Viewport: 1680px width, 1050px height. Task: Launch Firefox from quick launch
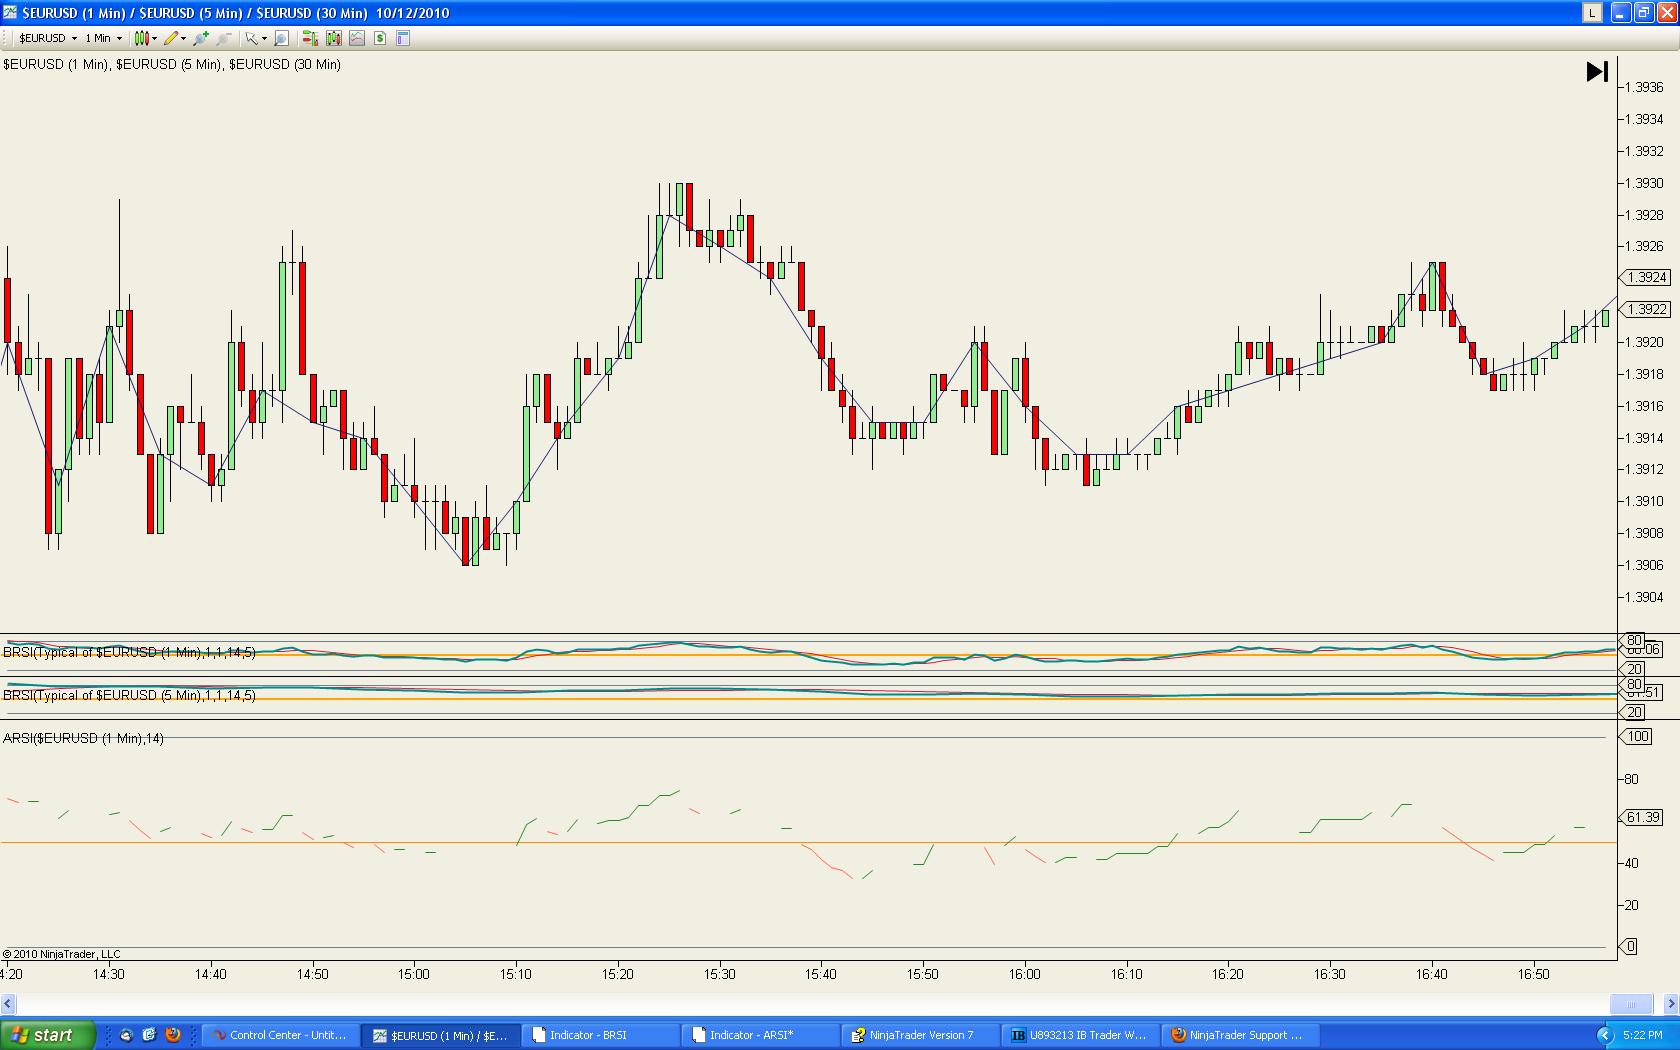pyautogui.click(x=172, y=1035)
